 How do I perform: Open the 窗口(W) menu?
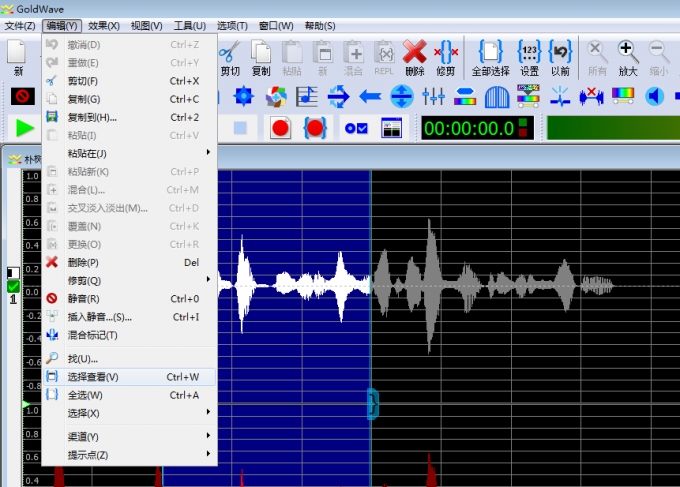276,26
